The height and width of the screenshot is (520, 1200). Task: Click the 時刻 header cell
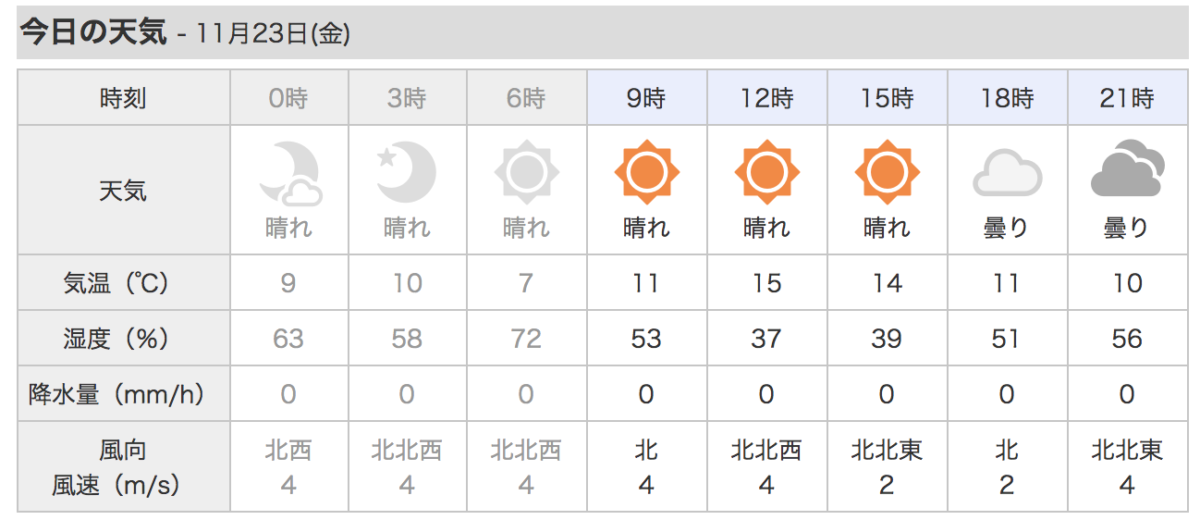[124, 98]
